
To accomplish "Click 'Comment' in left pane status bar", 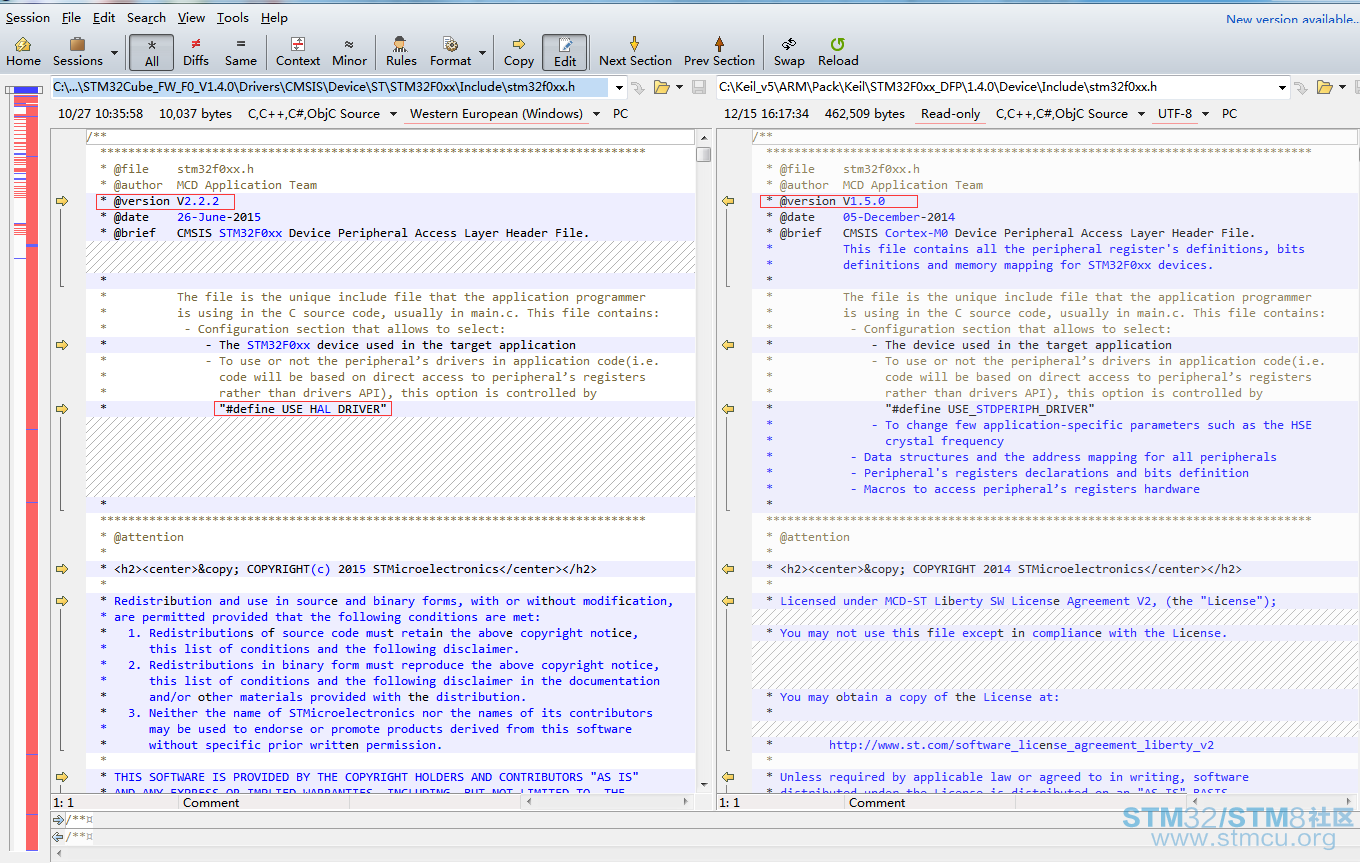I will [x=211, y=803].
